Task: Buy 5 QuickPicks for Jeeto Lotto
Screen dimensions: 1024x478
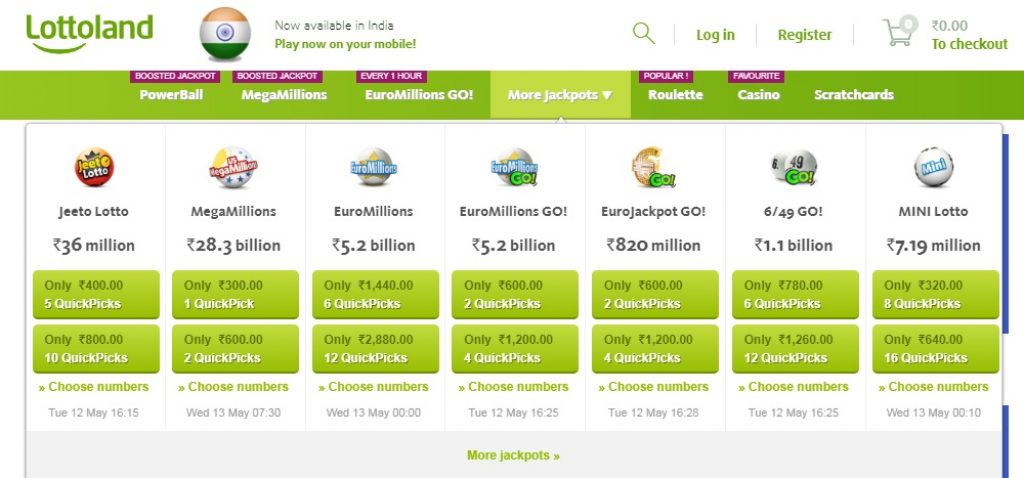Action: coord(96,295)
